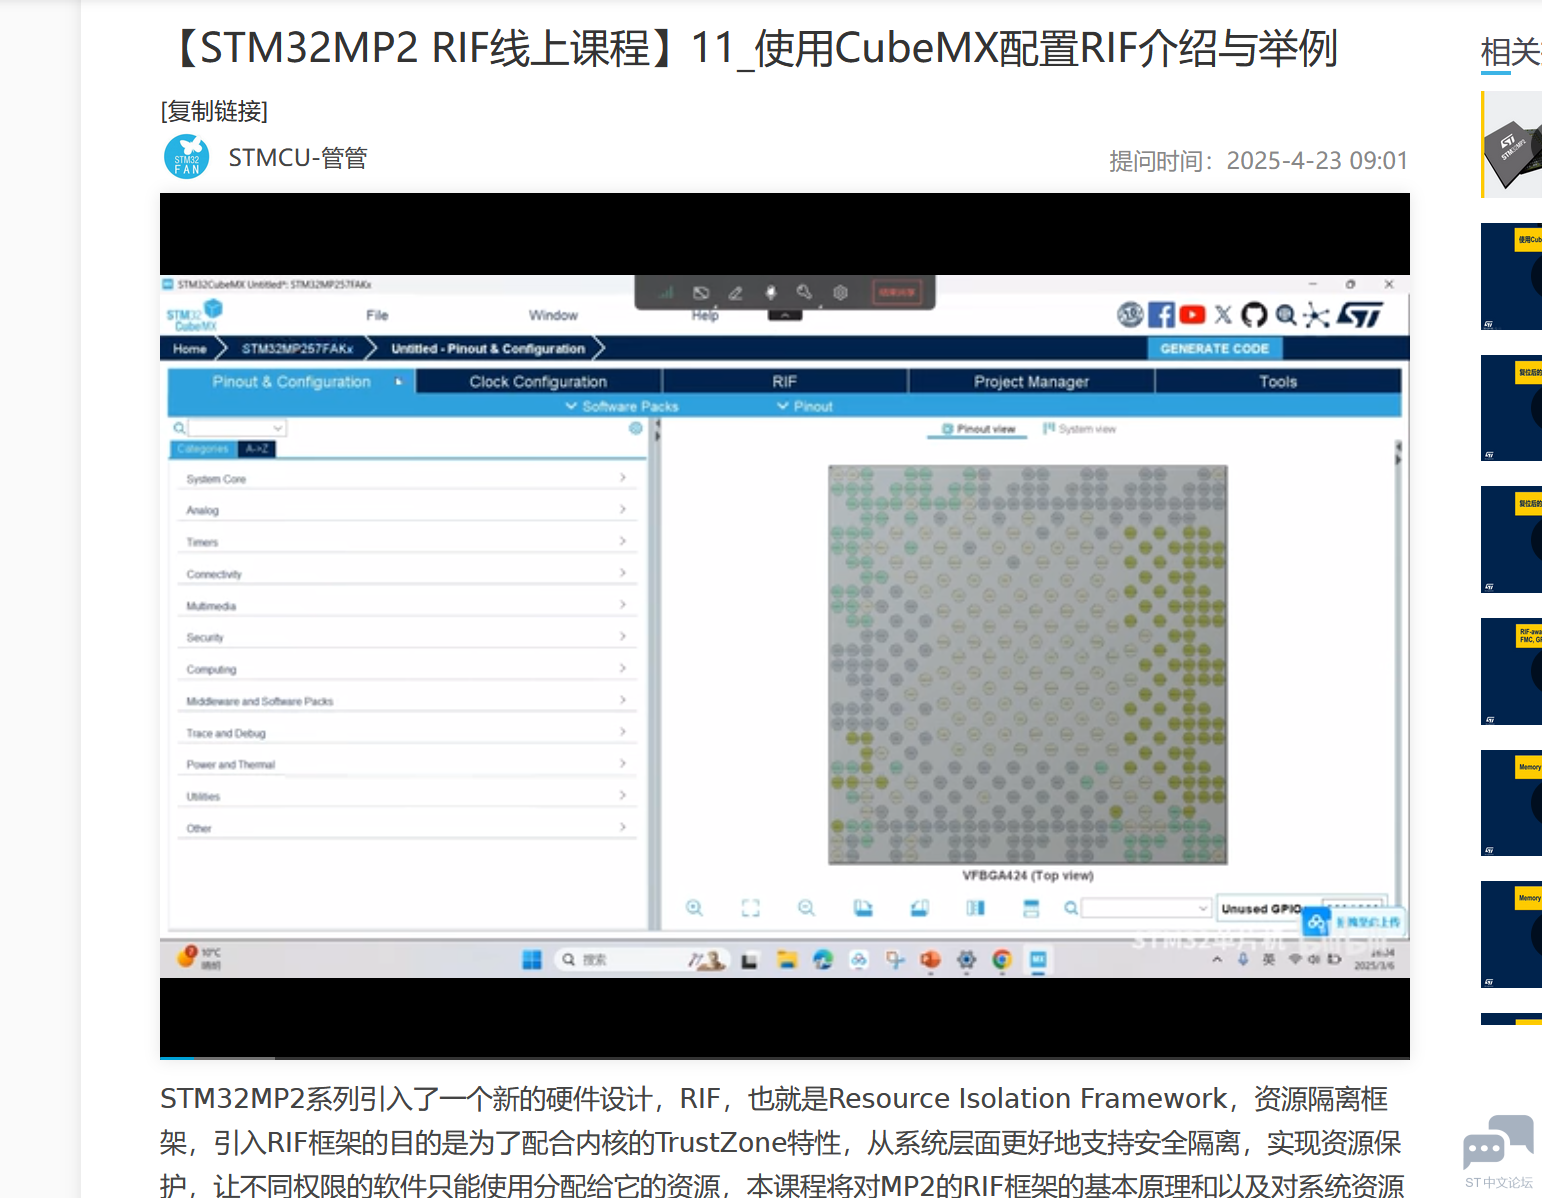Open the Facebook icon in CubeMX header
1542x1198 pixels.
[x=1161, y=315]
